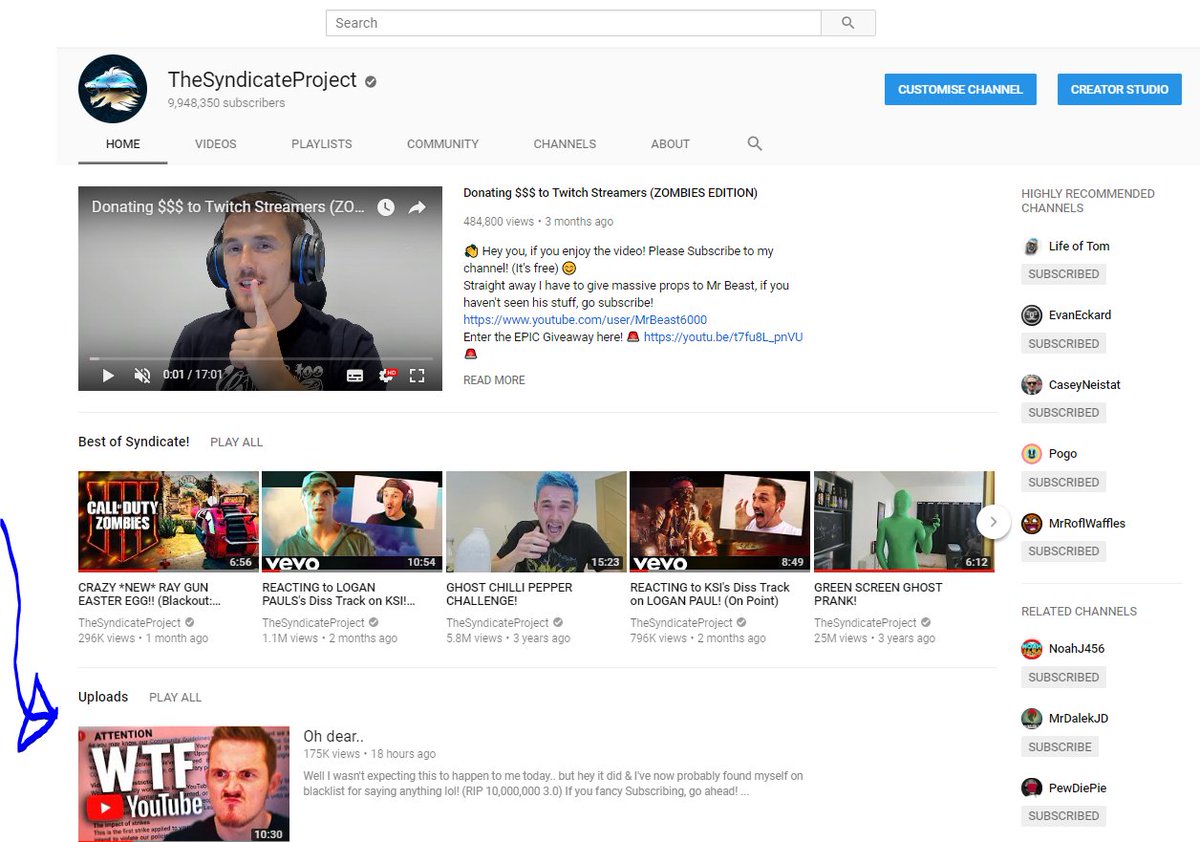Click SUBSCRIBE under MrDalekJD
This screenshot has height=842, width=1200.
click(1060, 747)
